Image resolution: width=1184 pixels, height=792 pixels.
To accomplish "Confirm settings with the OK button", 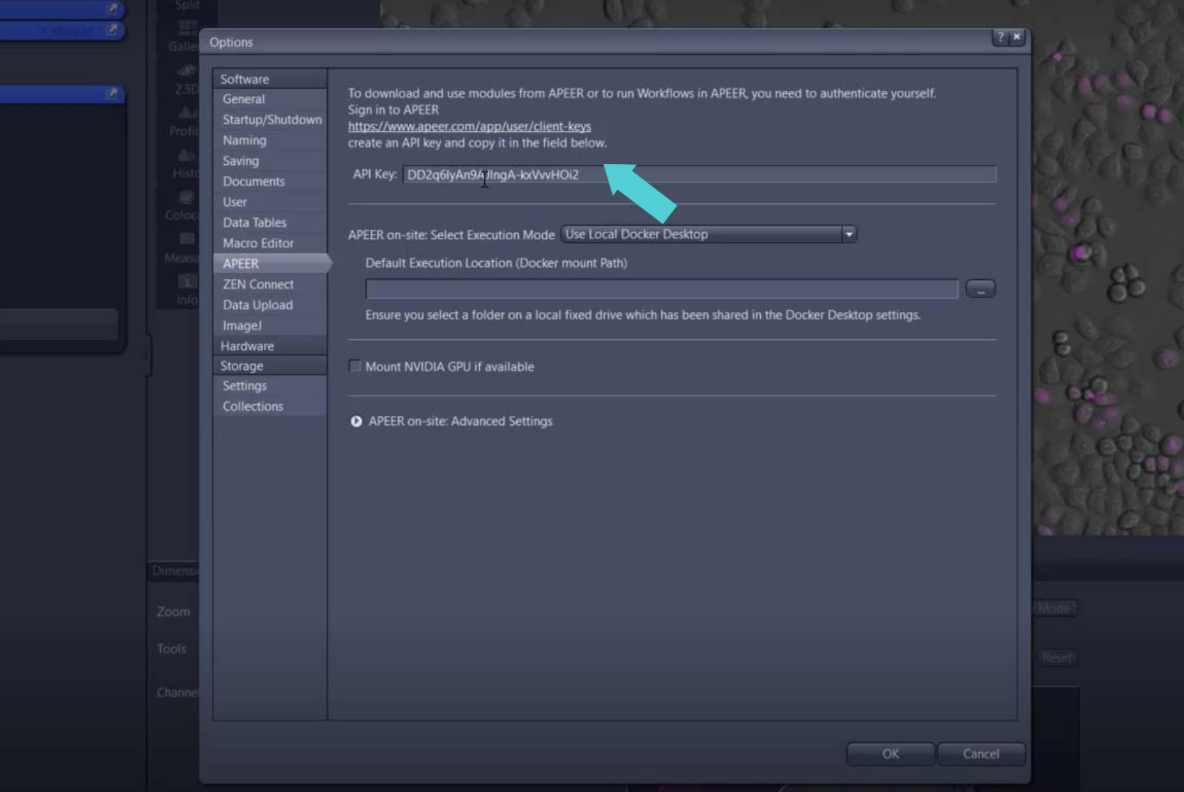I will pos(889,754).
